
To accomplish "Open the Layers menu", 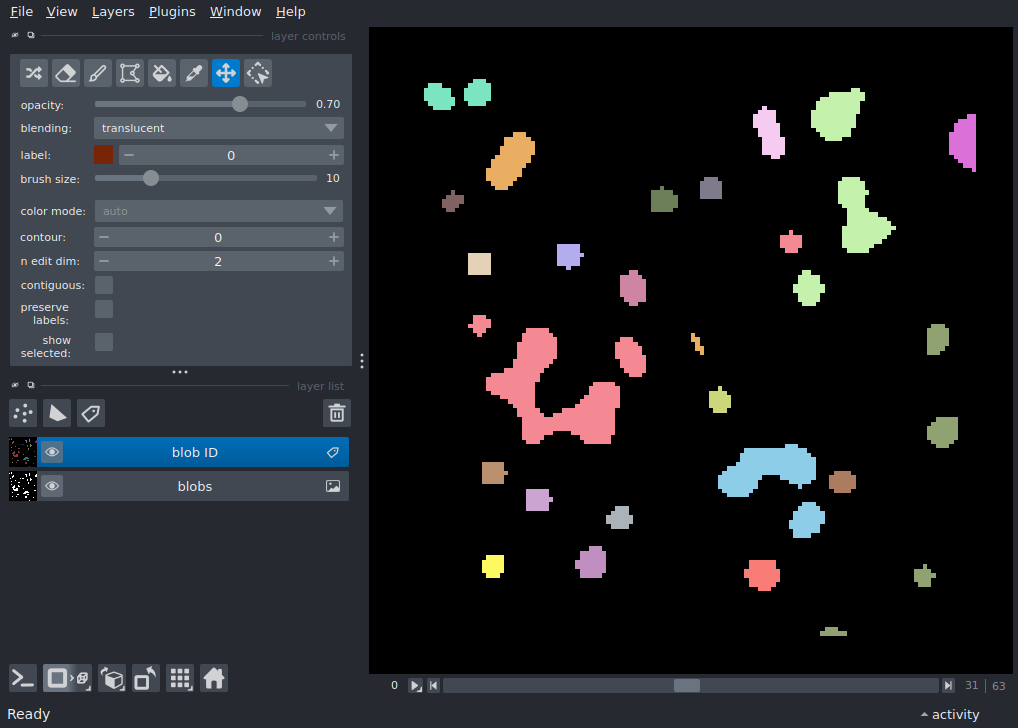I will [x=112, y=12].
